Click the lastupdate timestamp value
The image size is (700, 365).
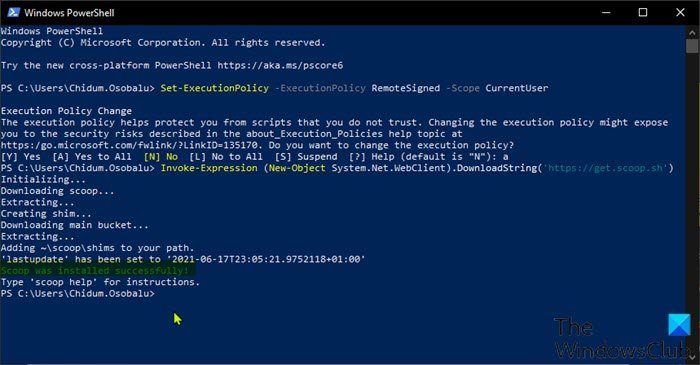pyautogui.click(x=268, y=259)
